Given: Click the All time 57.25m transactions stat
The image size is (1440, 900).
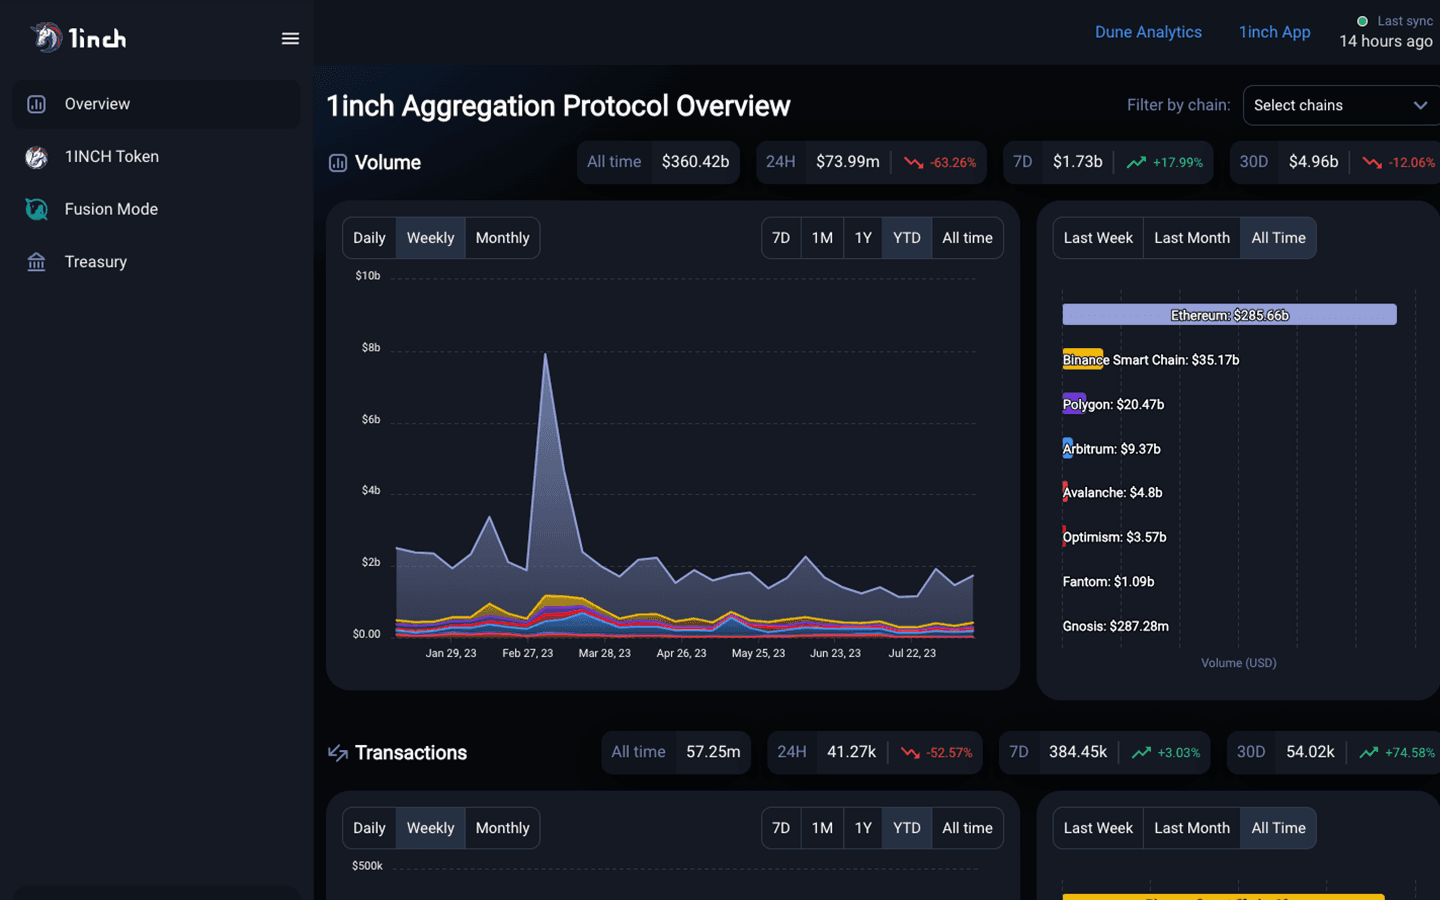Looking at the screenshot, I should pos(676,752).
